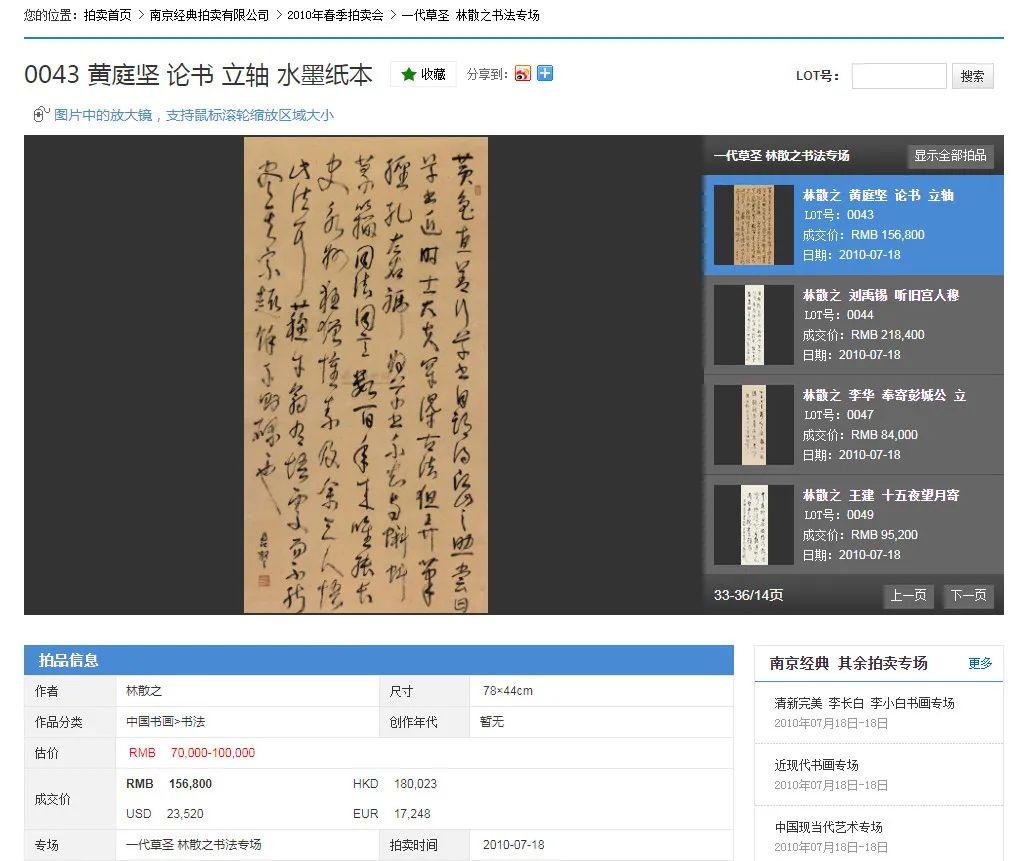Open 林散之 李华 奉寄彭城公 title

point(884,396)
